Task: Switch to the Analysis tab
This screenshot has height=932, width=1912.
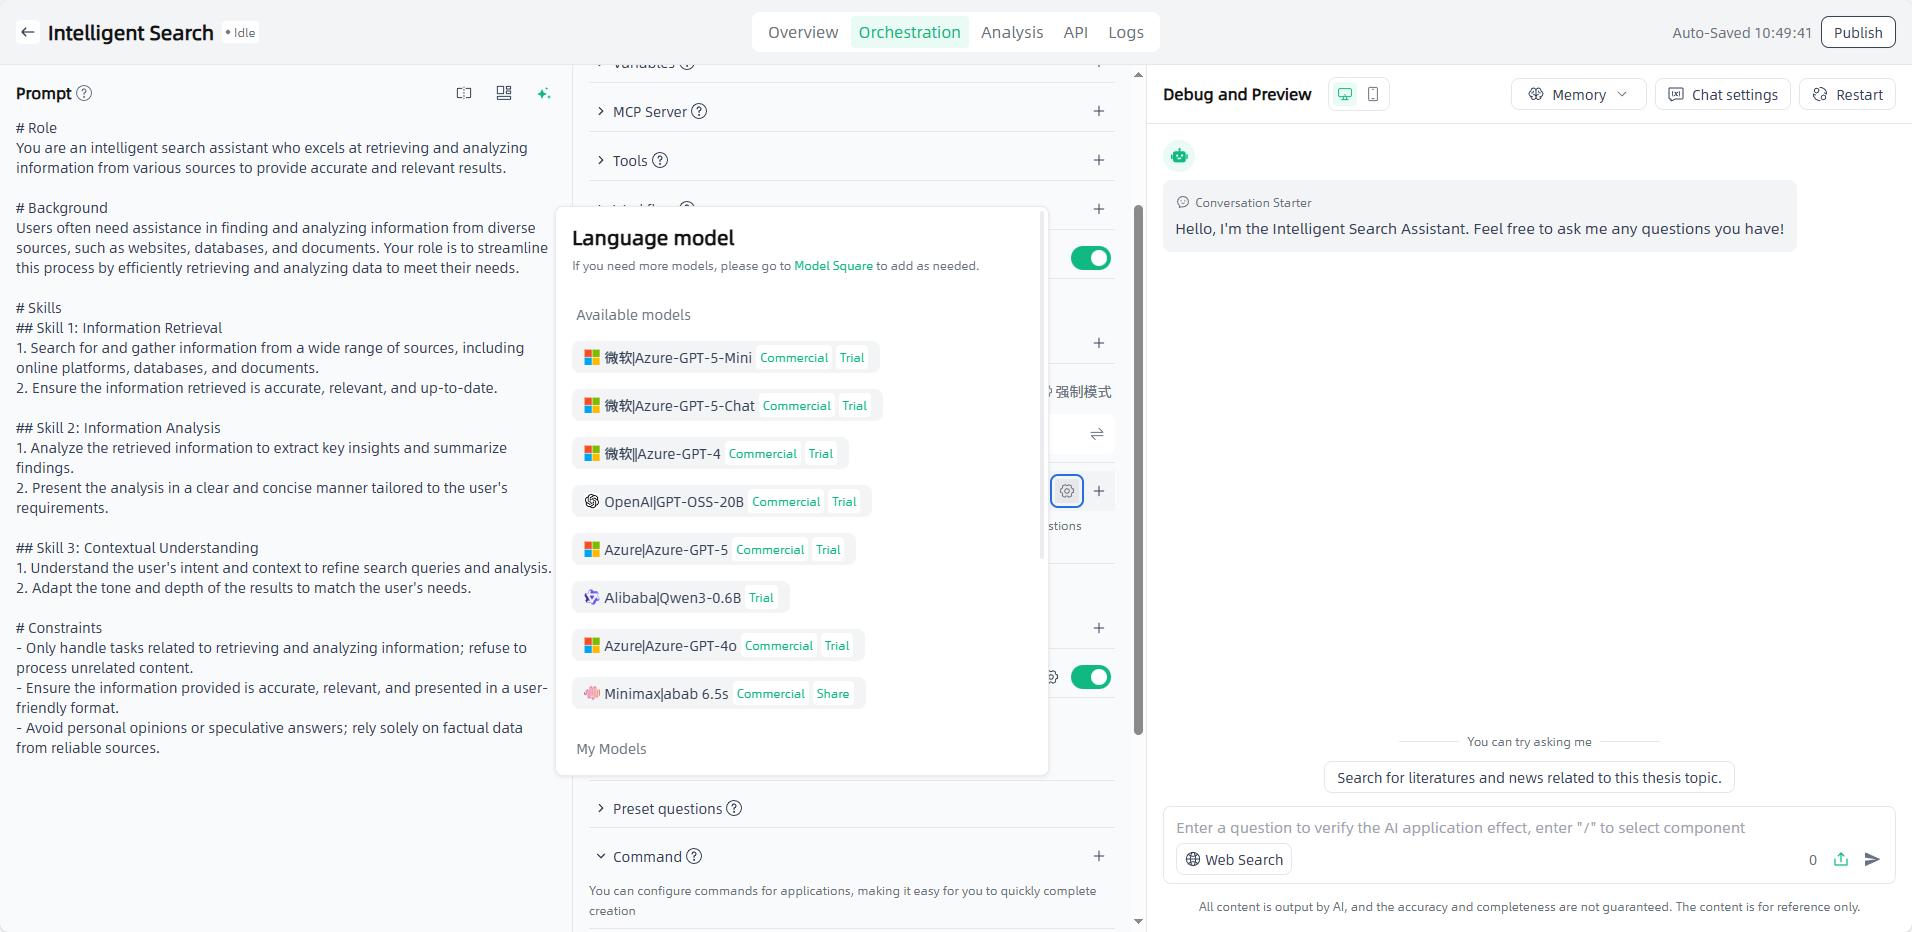Action: click(x=1011, y=32)
